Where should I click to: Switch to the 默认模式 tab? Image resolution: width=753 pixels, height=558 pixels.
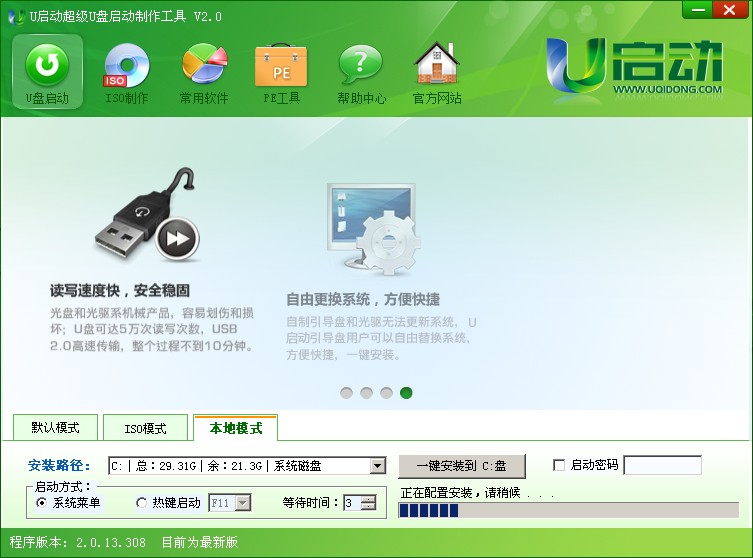click(55, 428)
